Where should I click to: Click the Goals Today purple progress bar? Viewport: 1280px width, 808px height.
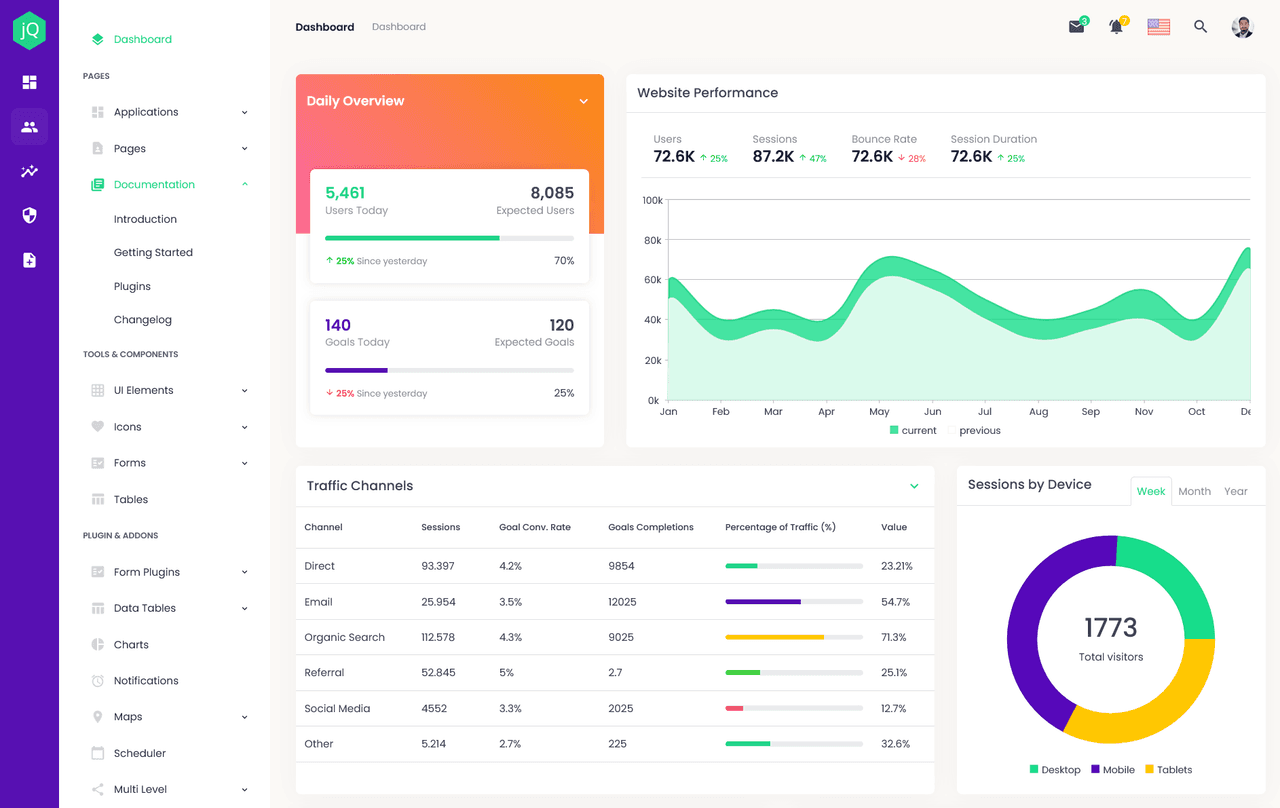pos(356,370)
